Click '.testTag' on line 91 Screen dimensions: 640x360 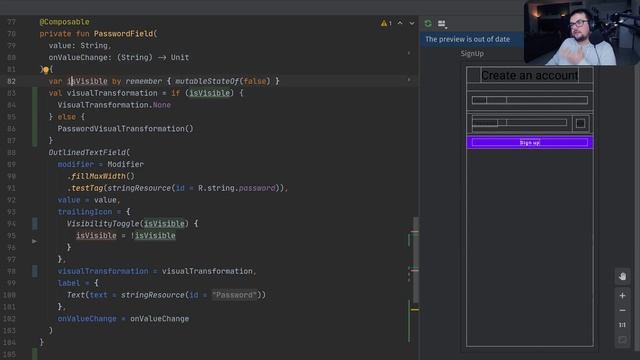[85, 188]
